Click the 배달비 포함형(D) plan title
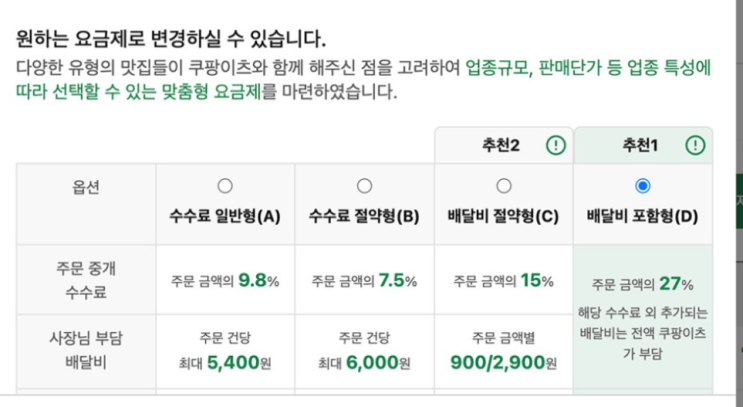This screenshot has height=407, width=743. (x=643, y=217)
